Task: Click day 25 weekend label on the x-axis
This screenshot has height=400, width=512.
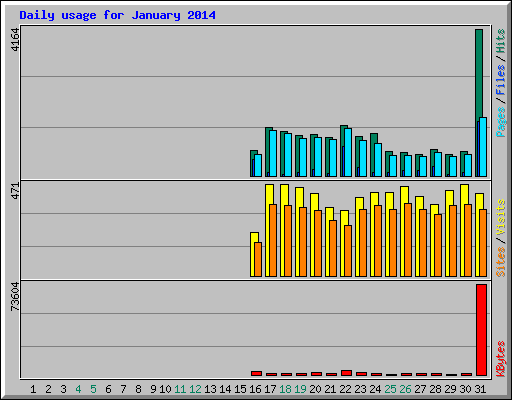Action: (x=390, y=389)
